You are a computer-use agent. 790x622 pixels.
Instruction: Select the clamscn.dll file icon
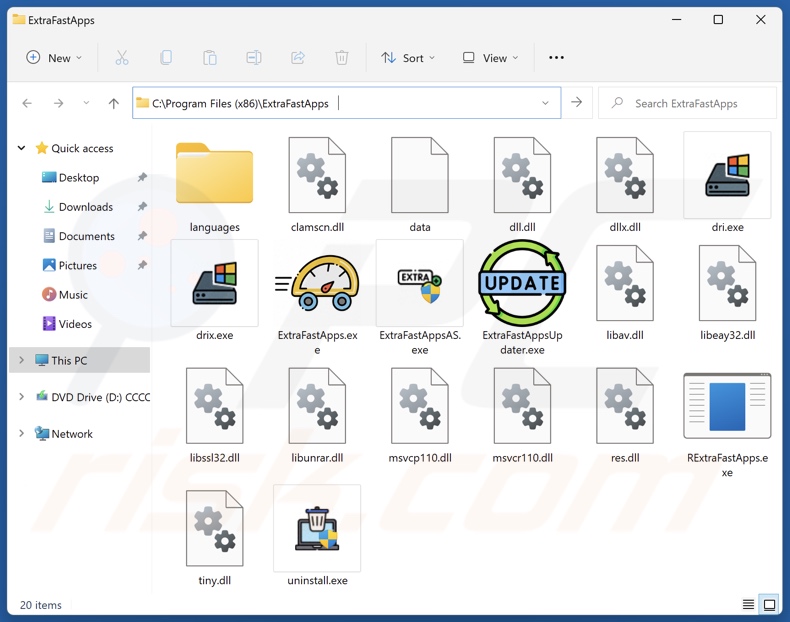[x=317, y=175]
